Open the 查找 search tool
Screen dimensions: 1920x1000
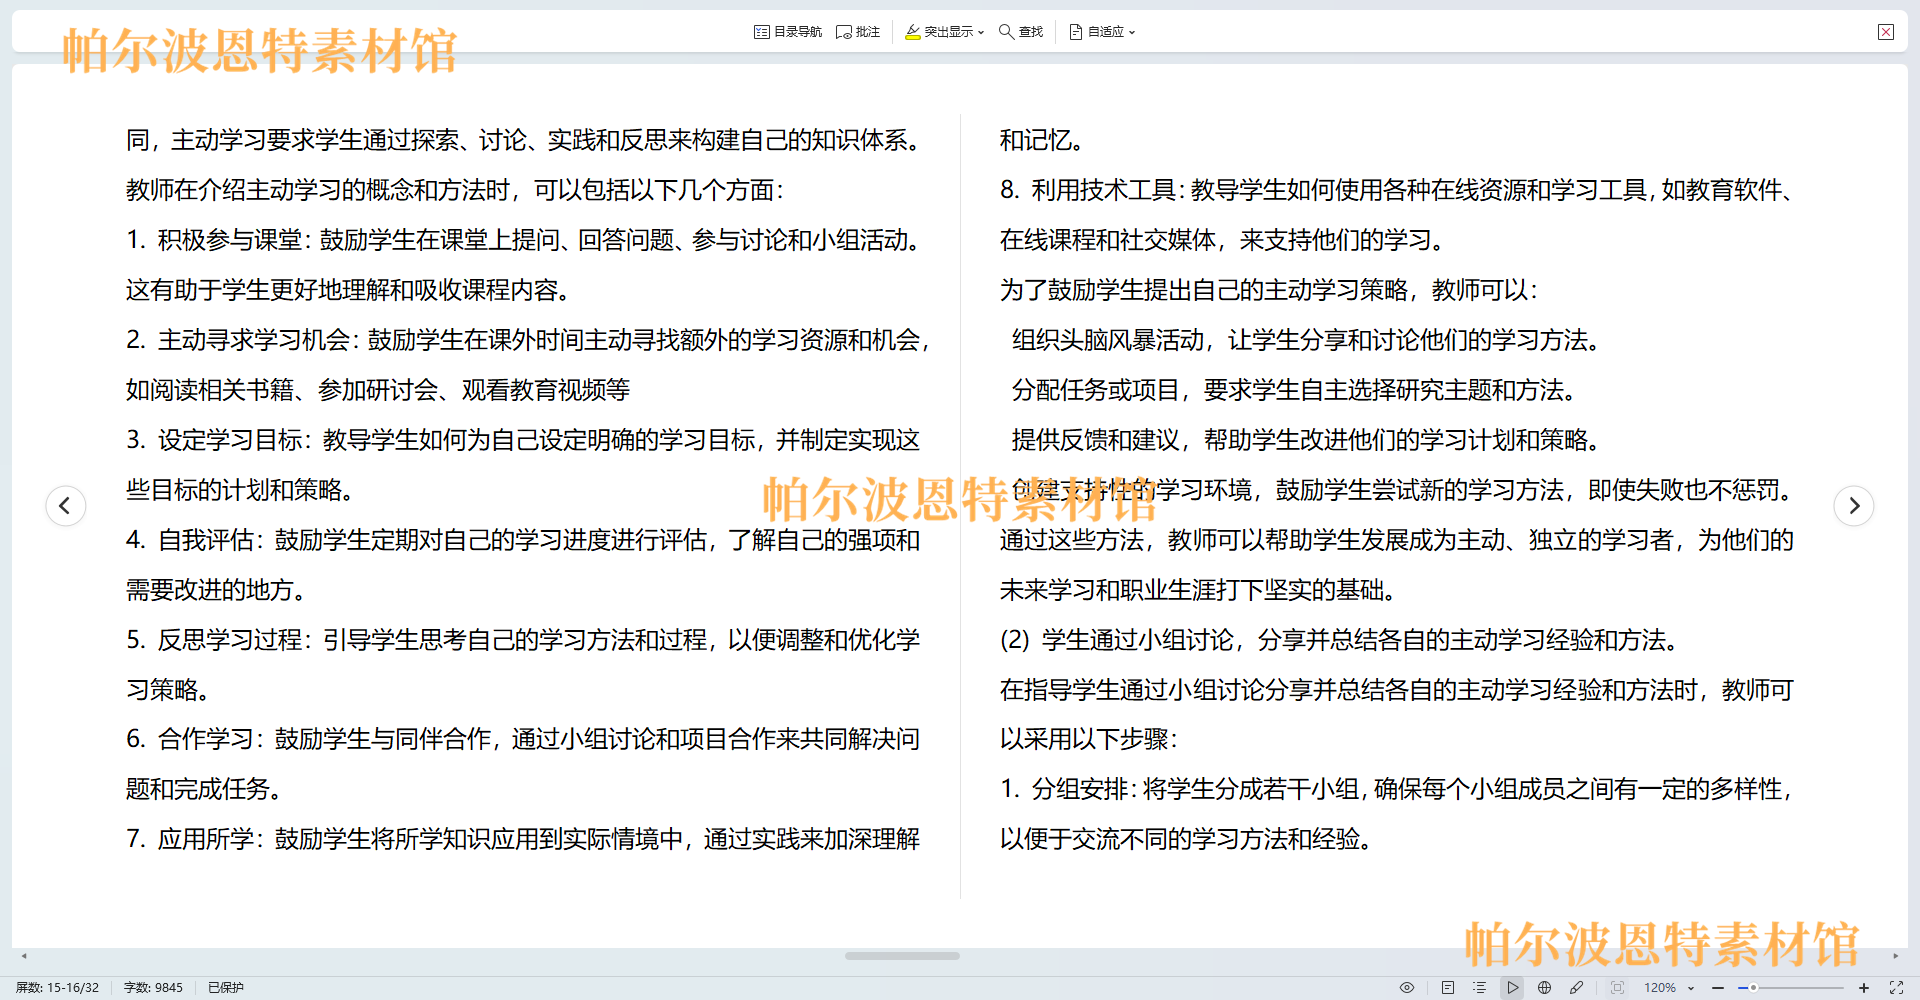point(1021,32)
